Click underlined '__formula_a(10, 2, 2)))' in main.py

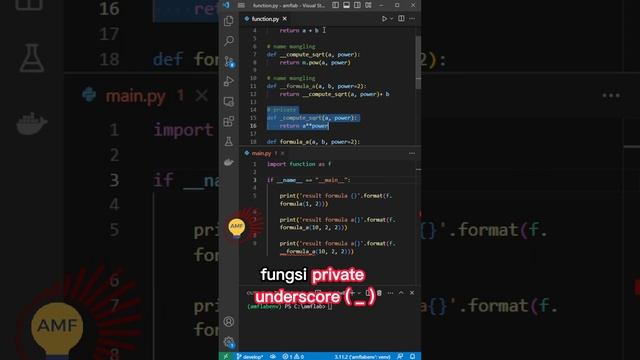click(317, 251)
